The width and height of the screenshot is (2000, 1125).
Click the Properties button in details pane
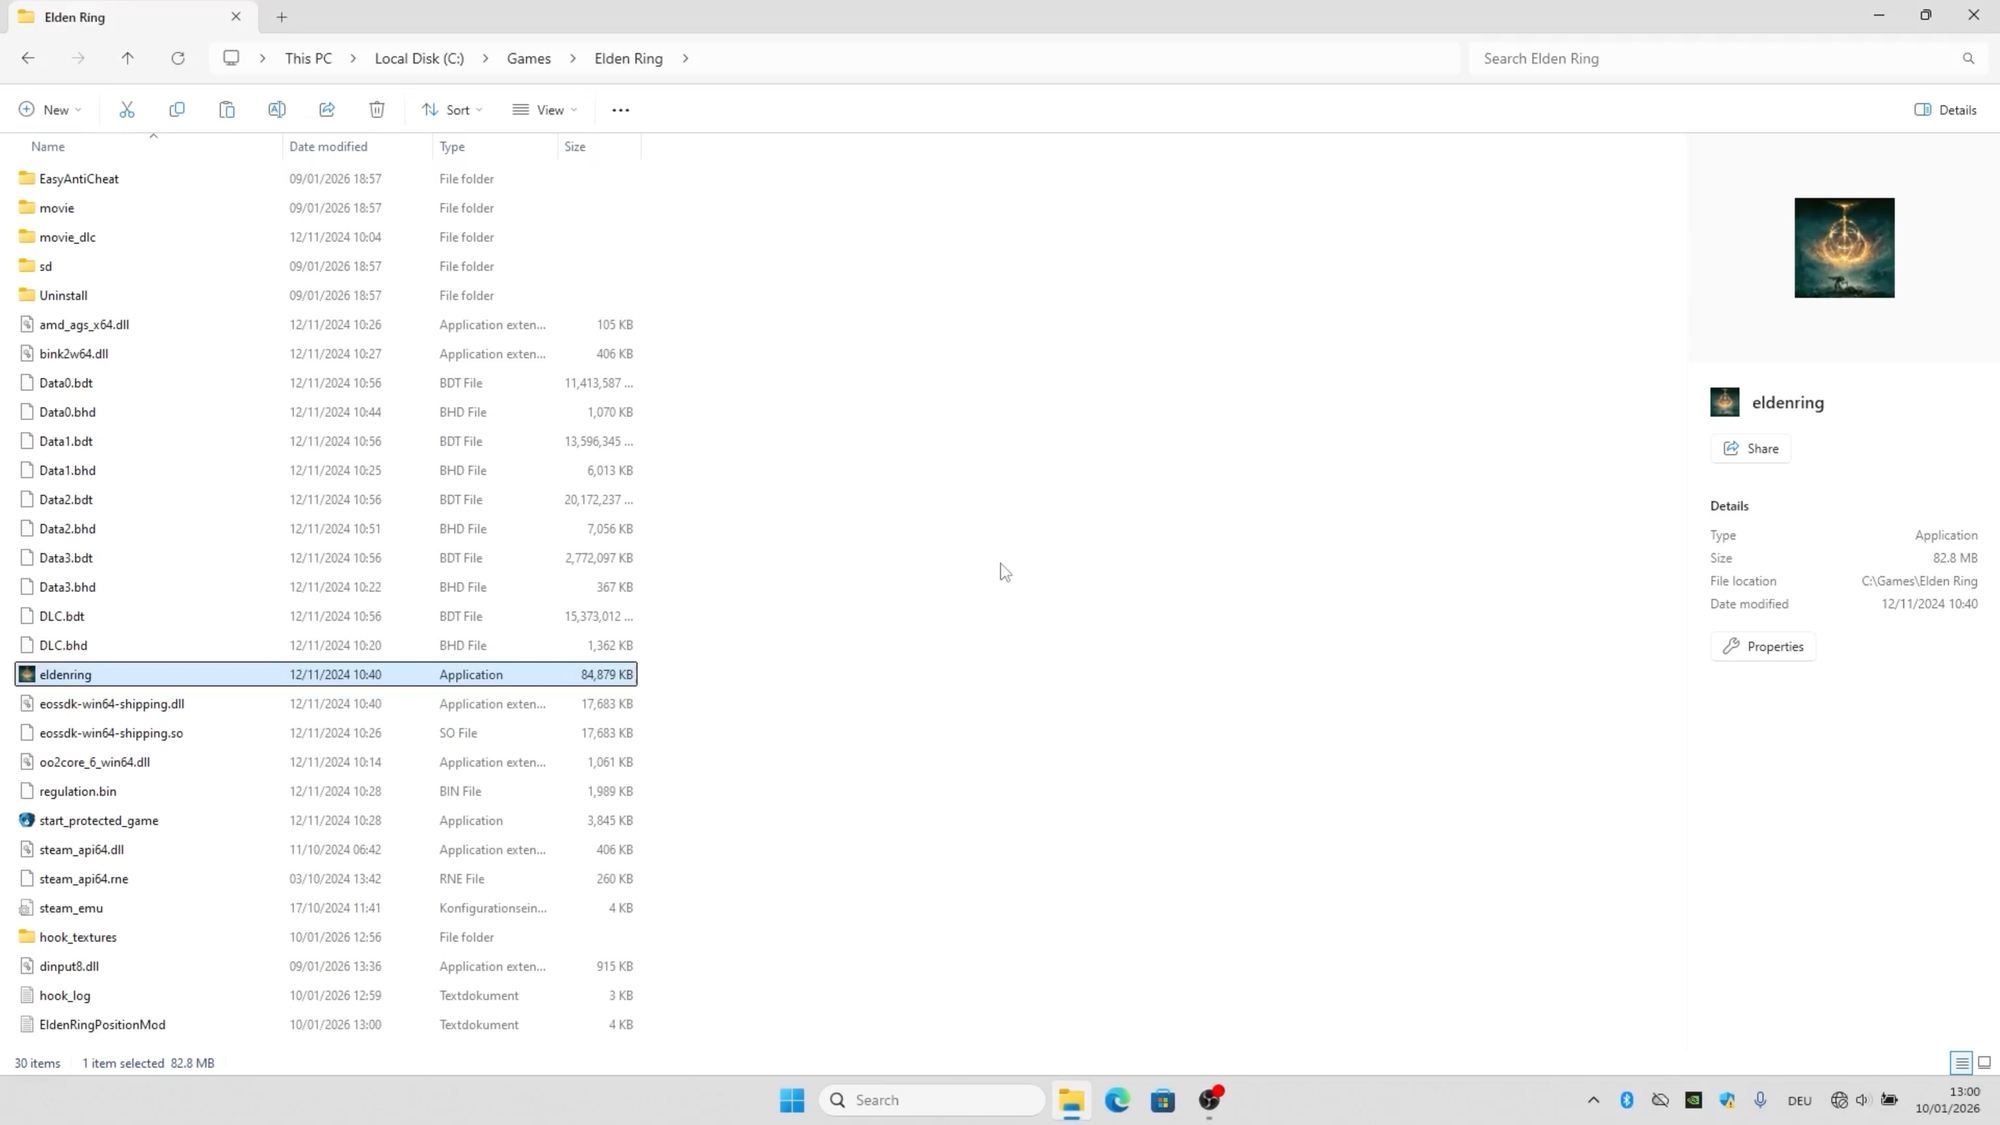point(1763,647)
